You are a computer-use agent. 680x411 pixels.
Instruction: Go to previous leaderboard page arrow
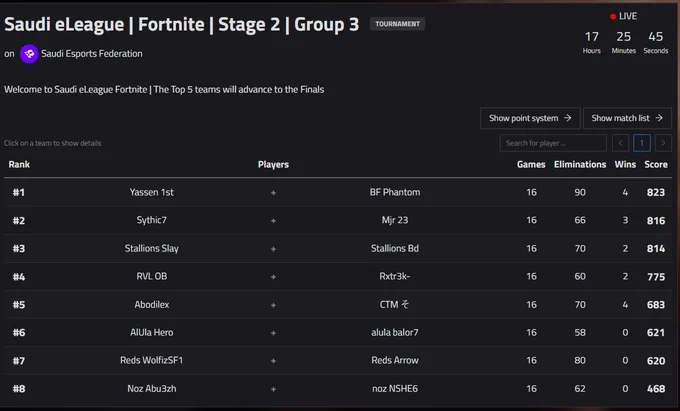tap(621, 143)
